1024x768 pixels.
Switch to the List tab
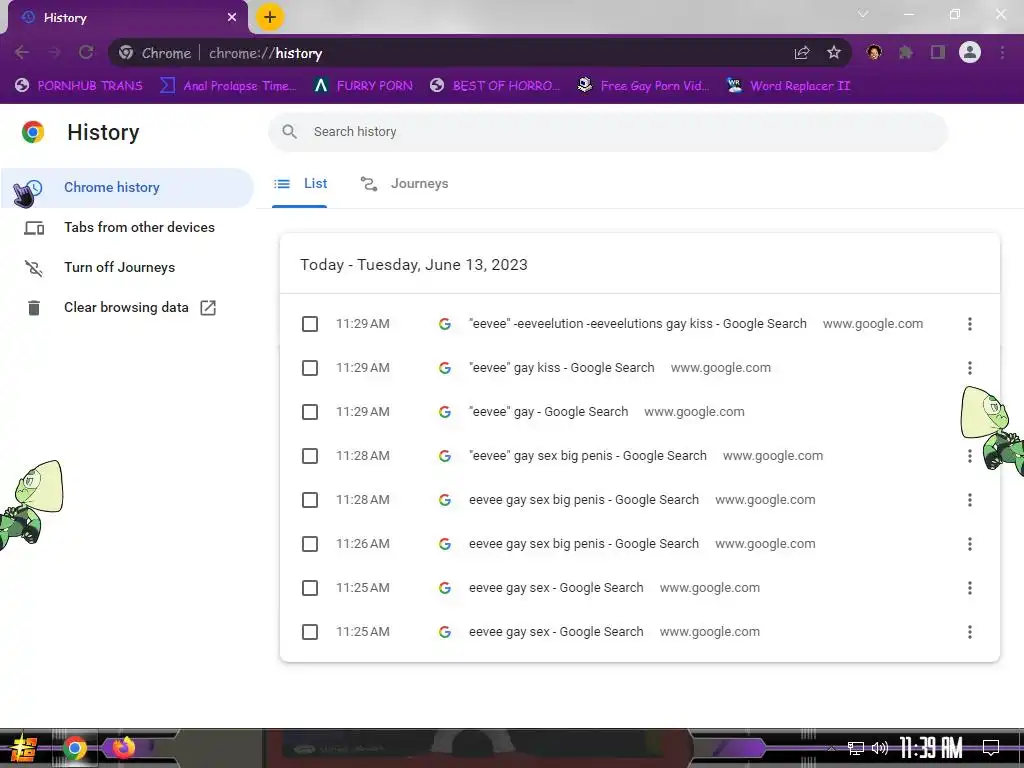[300, 184]
